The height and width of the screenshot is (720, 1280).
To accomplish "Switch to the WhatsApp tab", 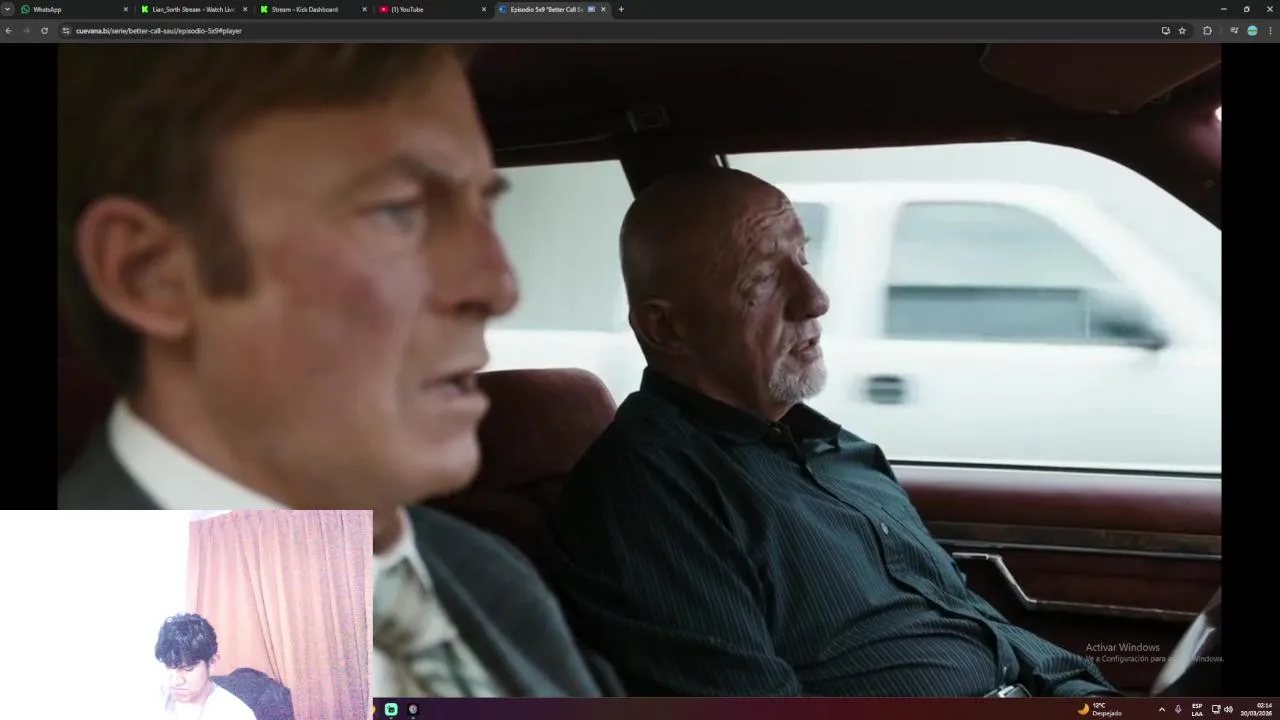I will [75, 9].
